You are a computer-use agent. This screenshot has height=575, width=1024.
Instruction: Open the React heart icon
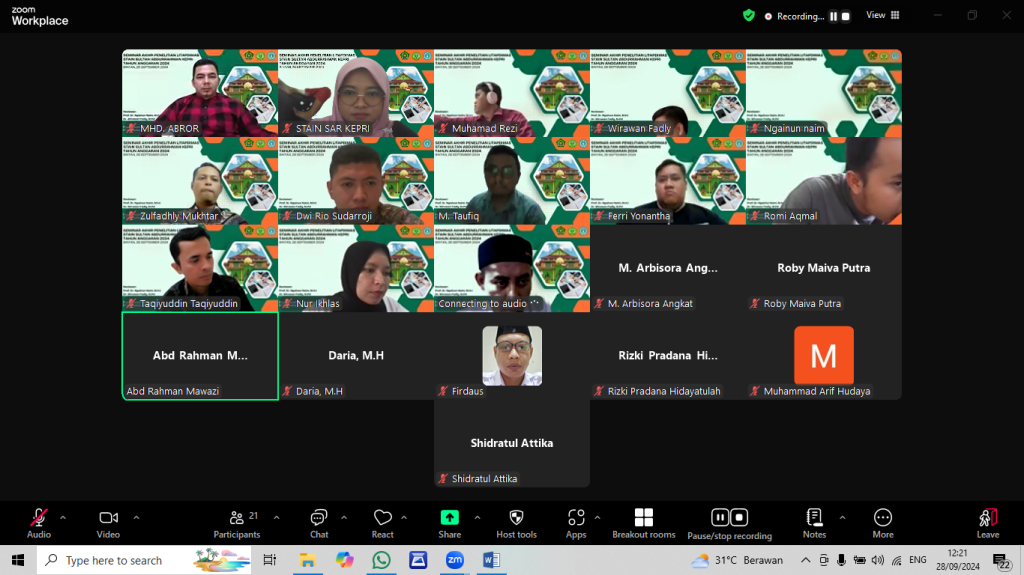[383, 524]
